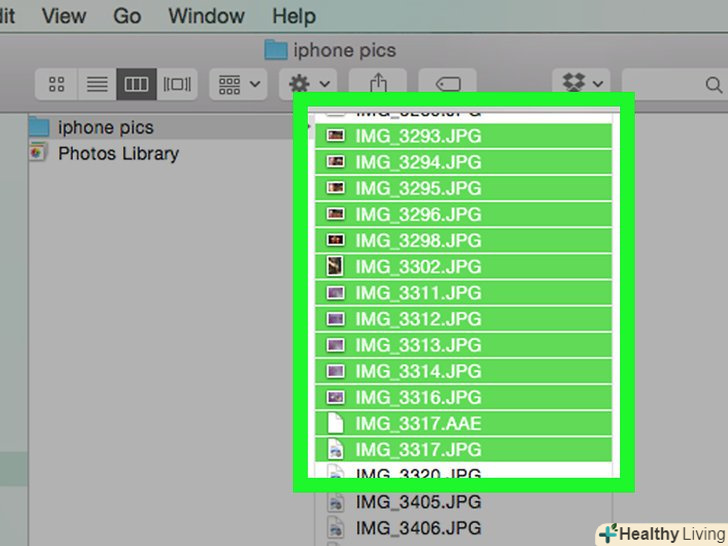
Task: Open the Dropbox toolbar menu
Action: click(581, 83)
